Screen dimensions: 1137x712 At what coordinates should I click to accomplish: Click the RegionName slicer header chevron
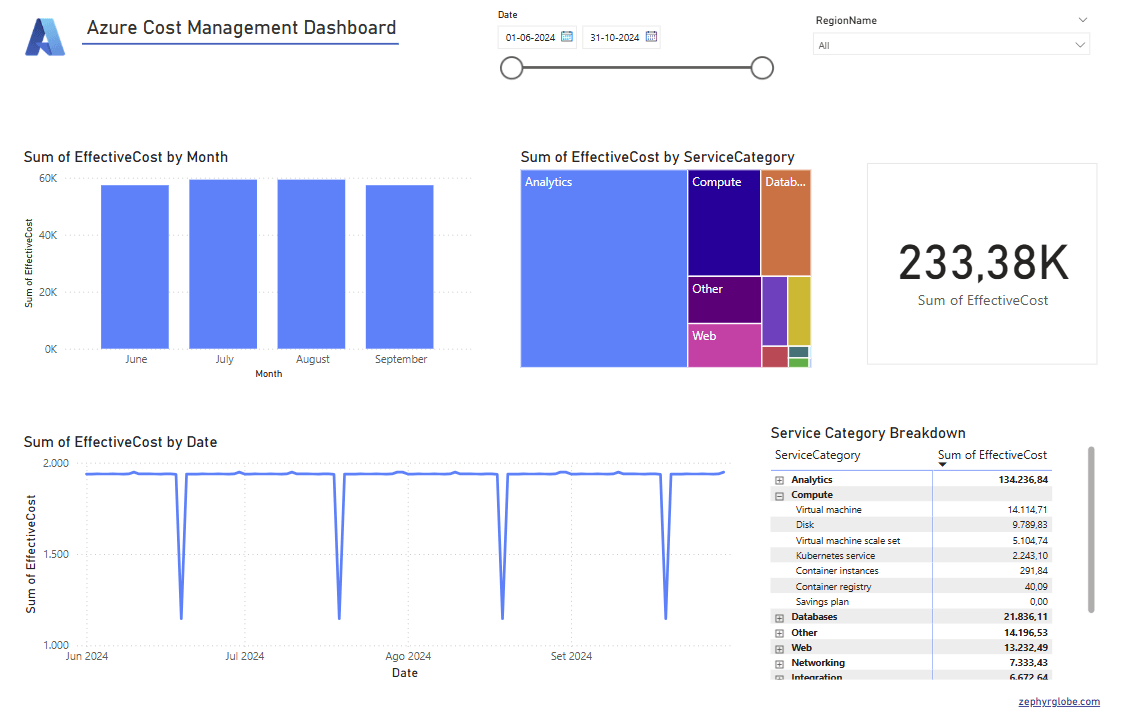point(1083,20)
